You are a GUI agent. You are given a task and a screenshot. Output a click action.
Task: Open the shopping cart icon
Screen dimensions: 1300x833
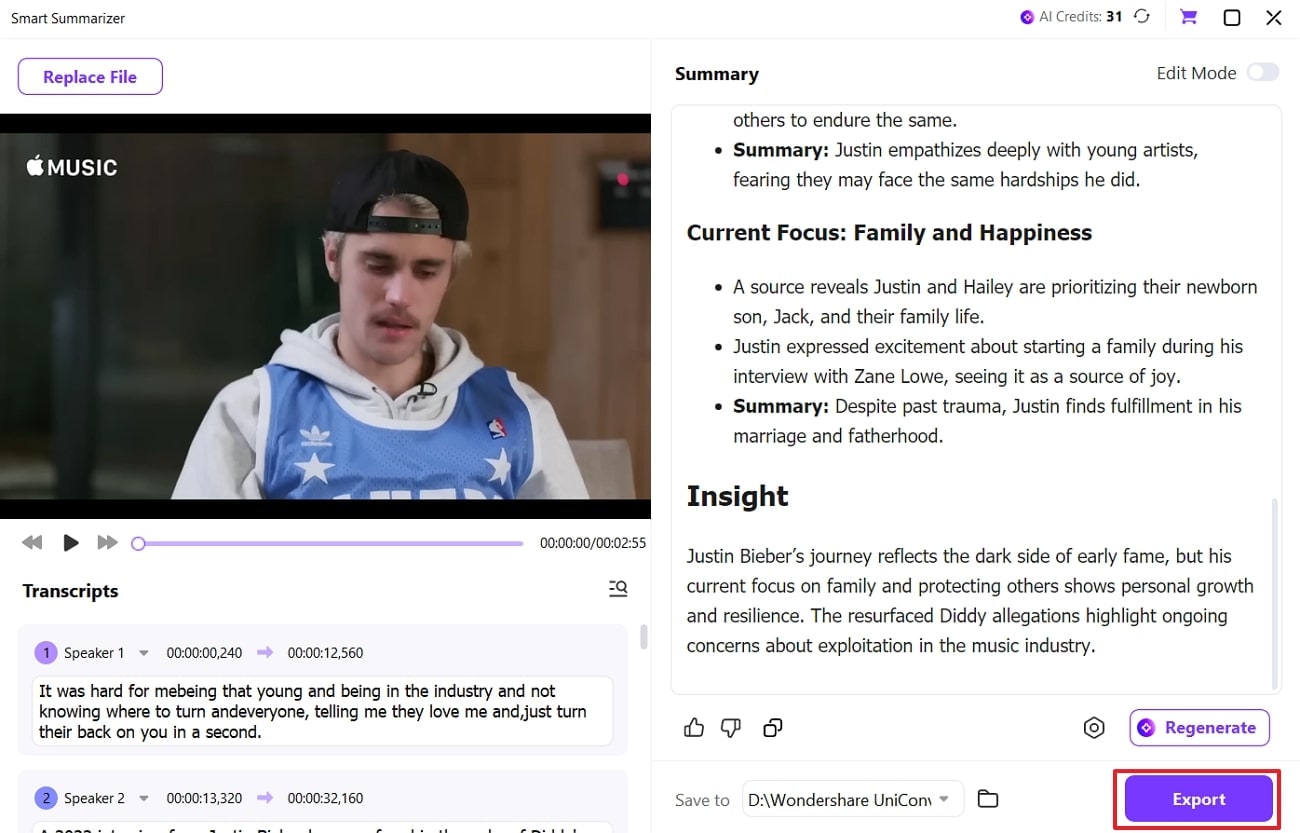(1188, 17)
